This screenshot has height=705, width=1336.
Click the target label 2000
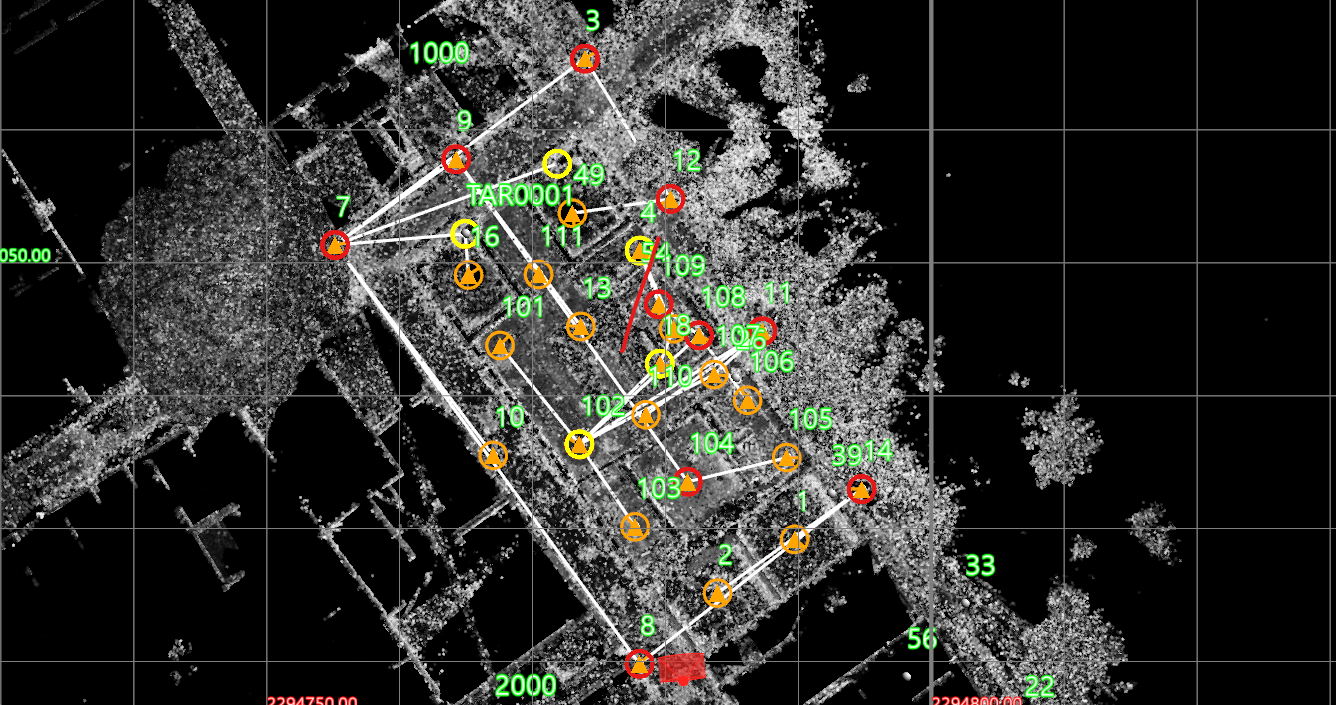click(x=525, y=686)
